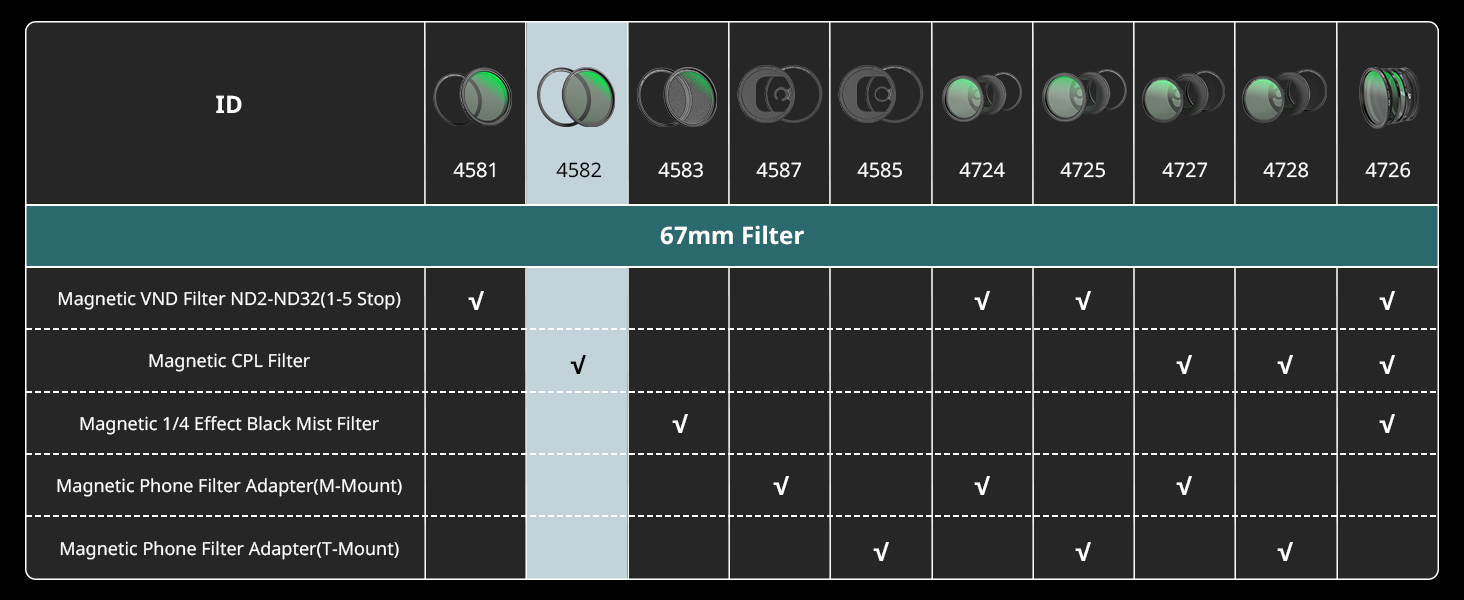Viewport: 1464px width, 600px height.
Task: Click the ID column header cell
Action: 228,105
